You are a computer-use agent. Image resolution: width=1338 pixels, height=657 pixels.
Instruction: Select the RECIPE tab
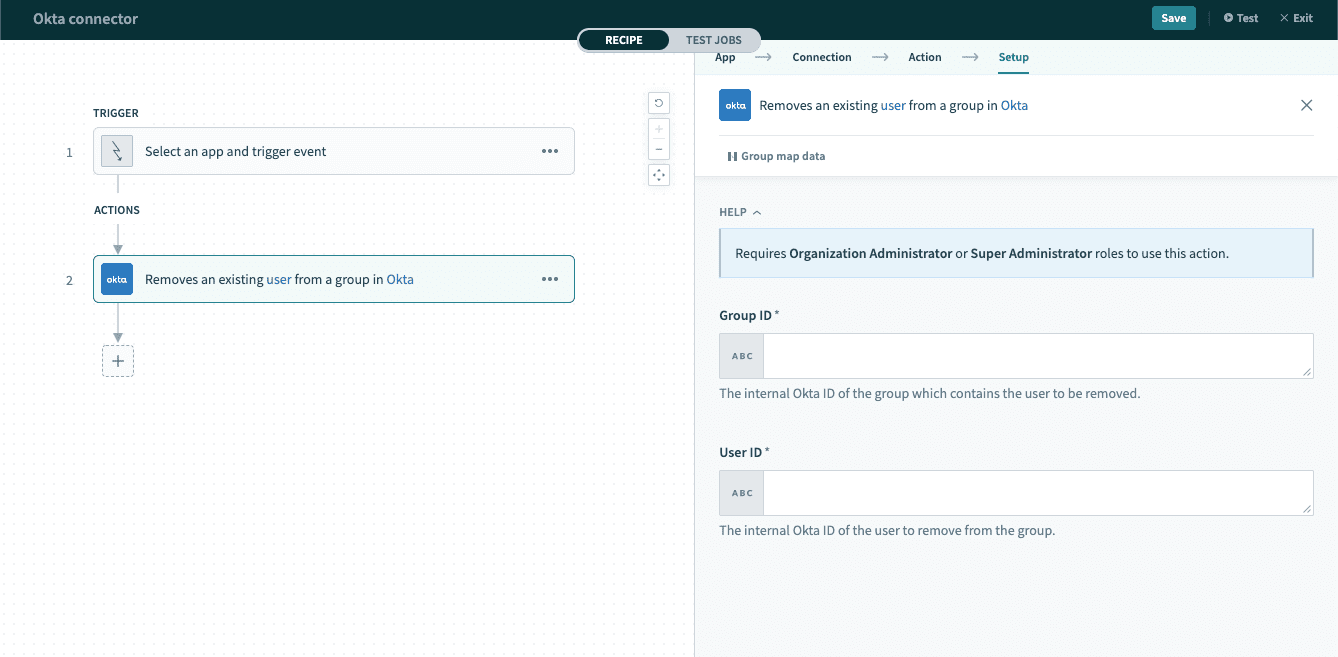click(x=623, y=40)
